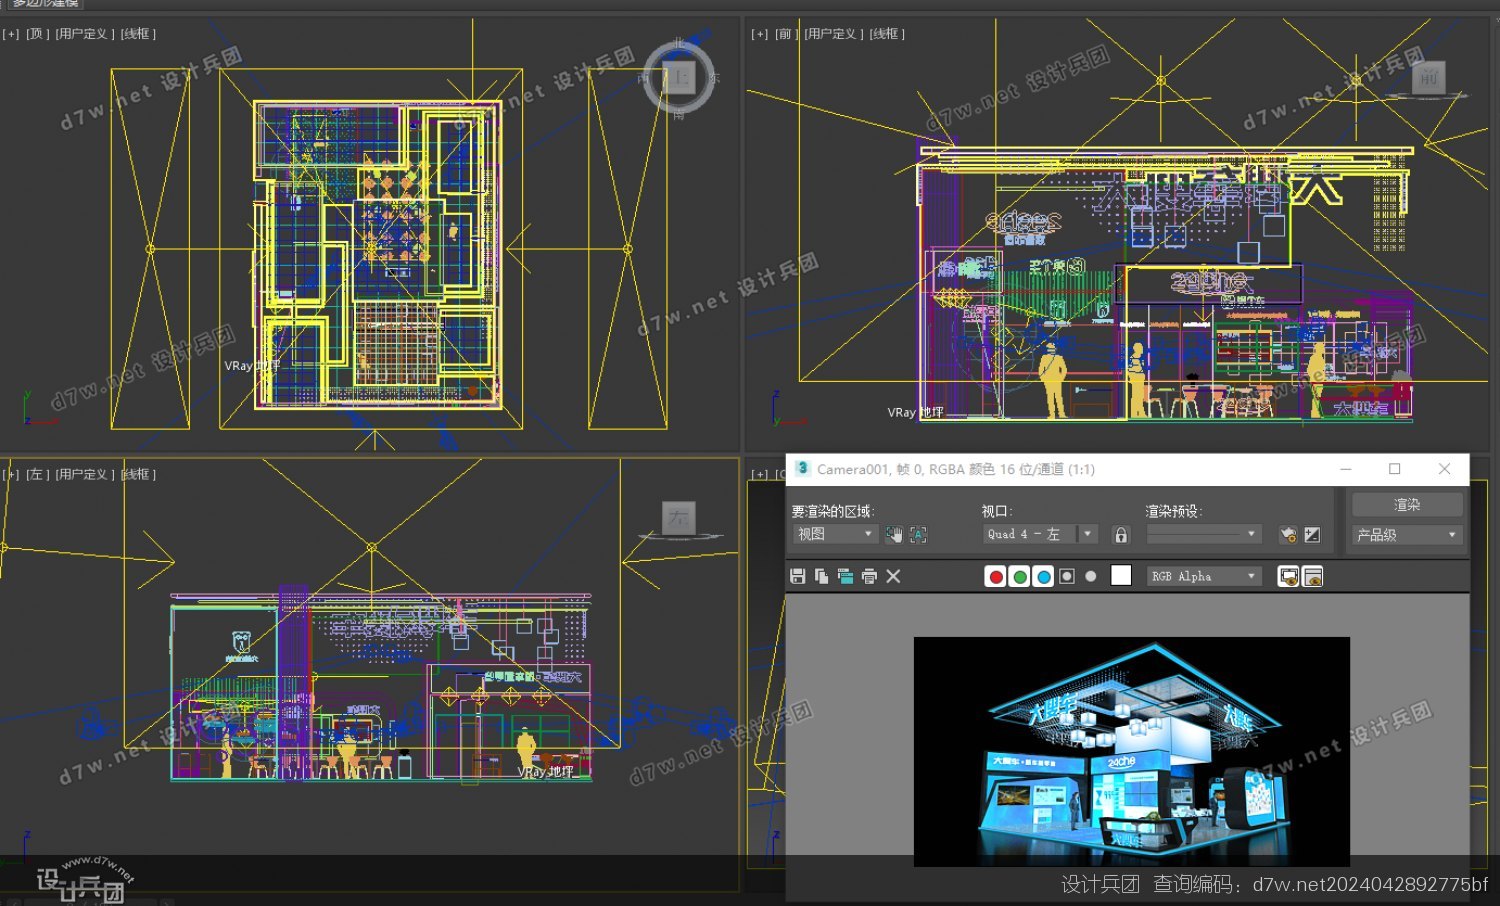Click the 左 ViewCube face in left viewport

point(679,518)
